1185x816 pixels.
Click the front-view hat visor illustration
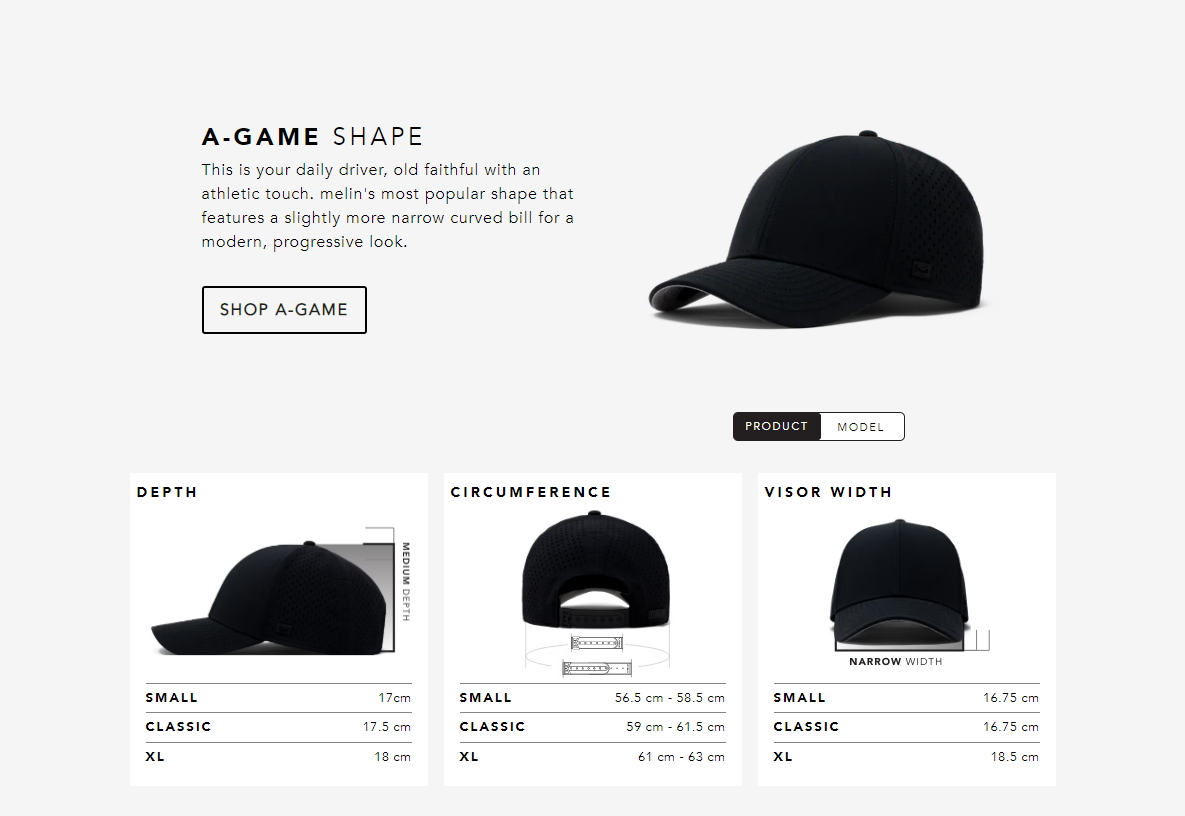(x=899, y=584)
